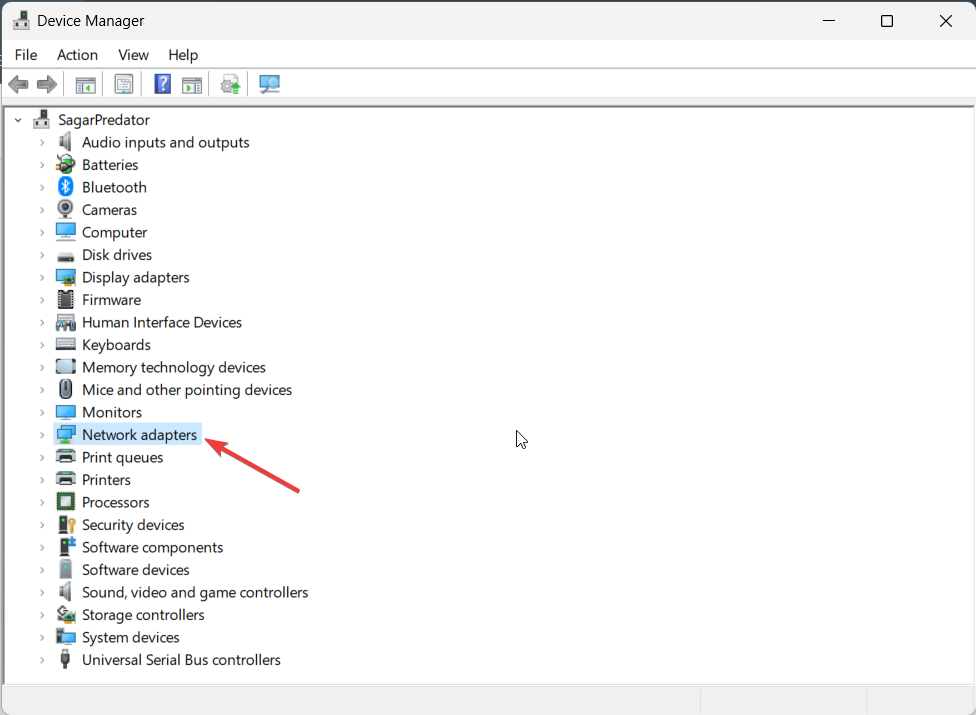Select the Printers label
Screen dimensions: 976x715
click(106, 480)
